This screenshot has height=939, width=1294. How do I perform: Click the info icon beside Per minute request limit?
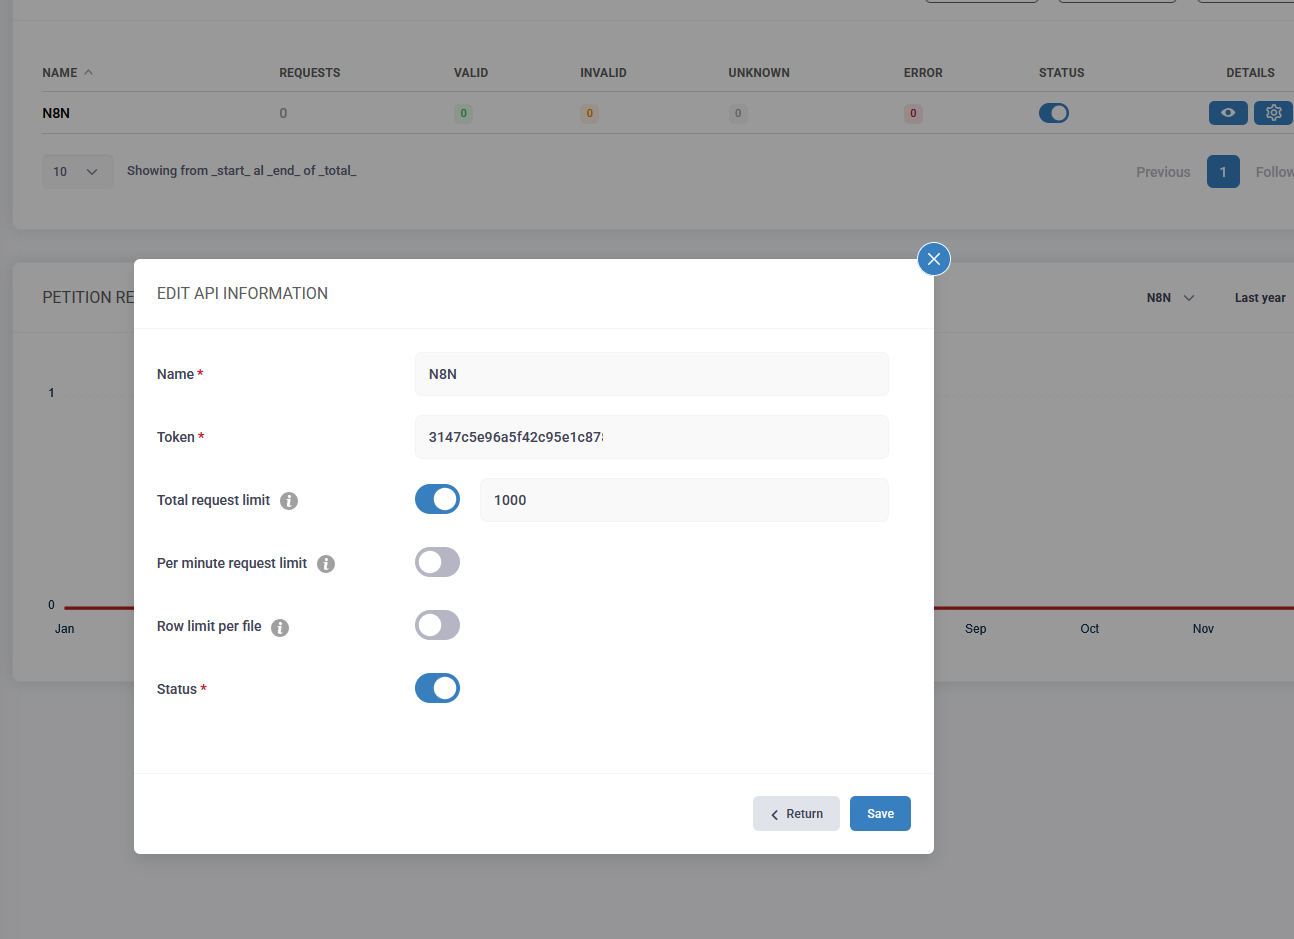coord(326,563)
